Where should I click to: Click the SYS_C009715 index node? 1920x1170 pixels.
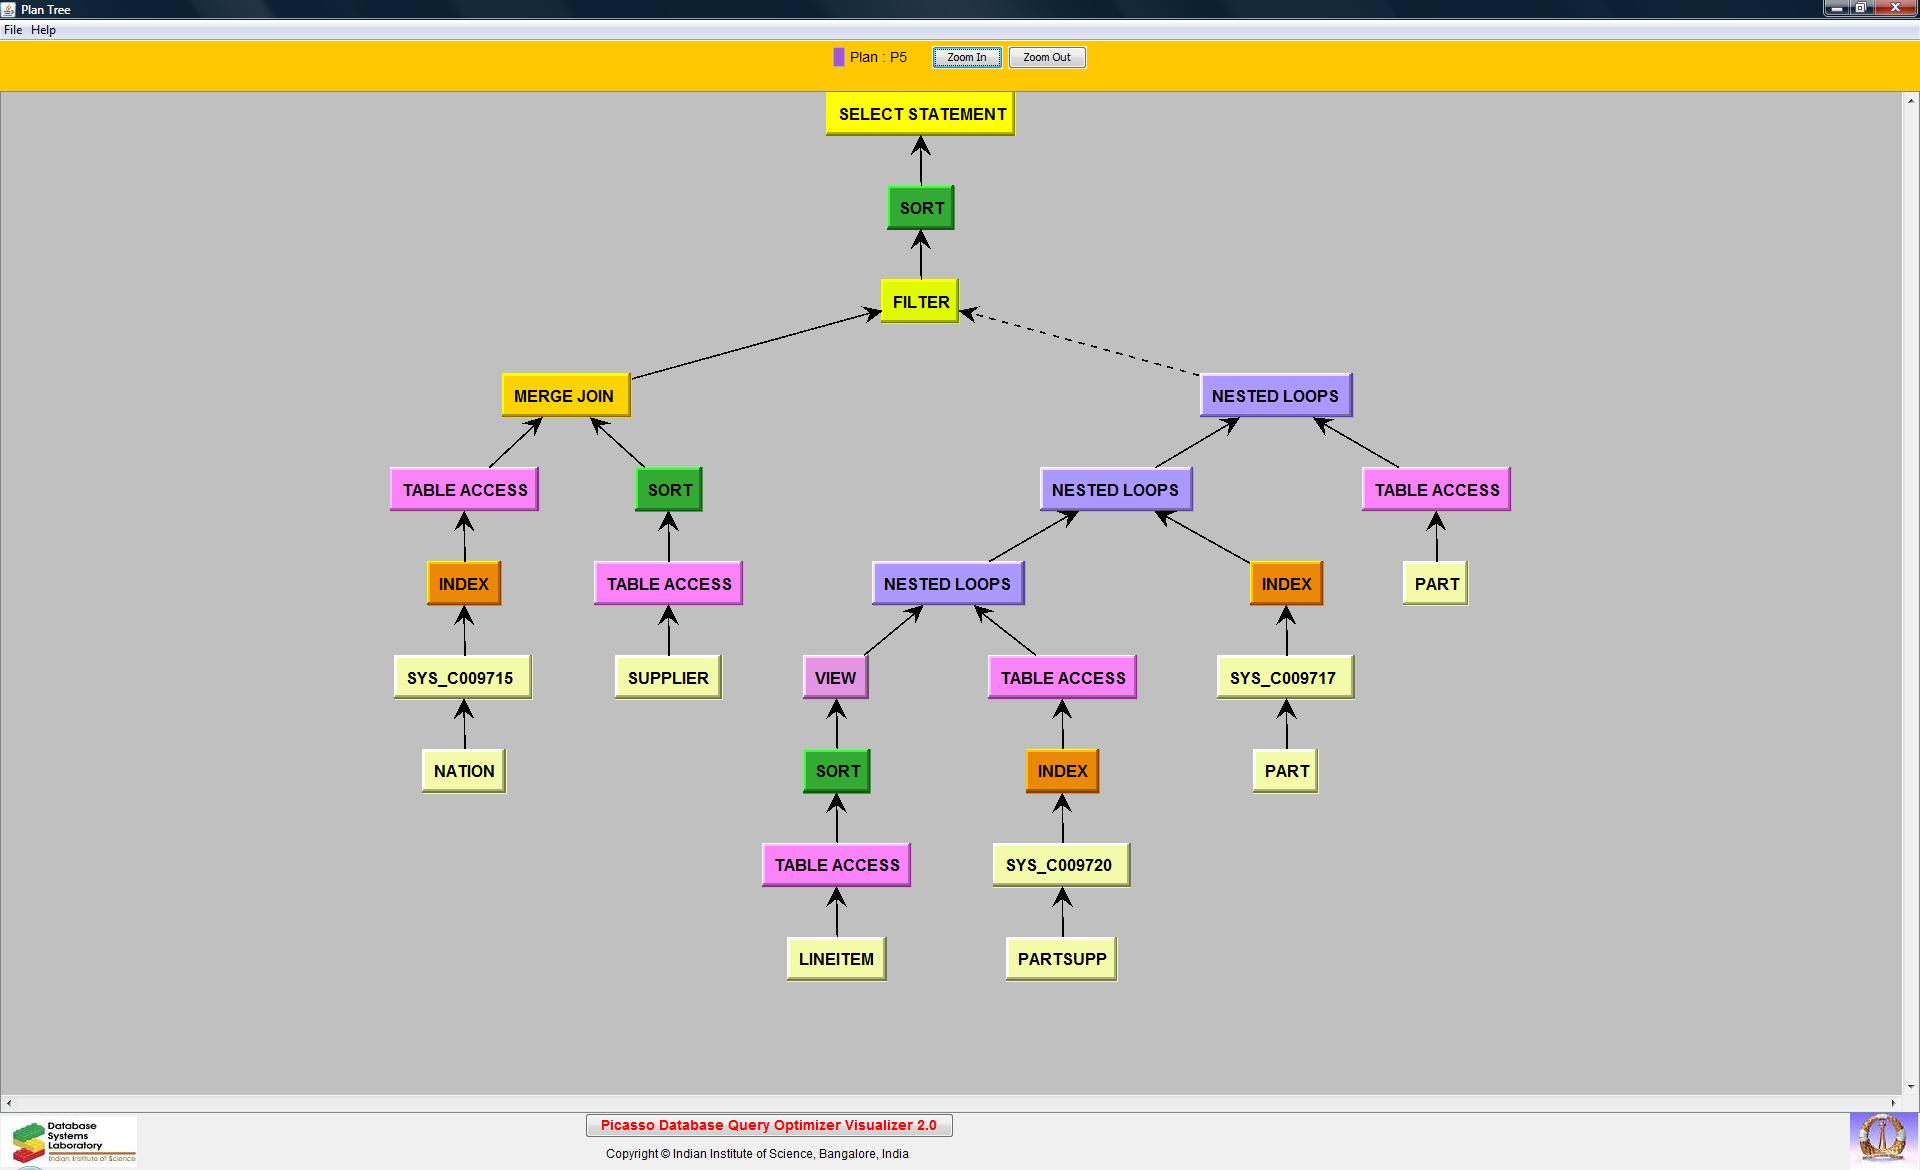[x=461, y=678]
